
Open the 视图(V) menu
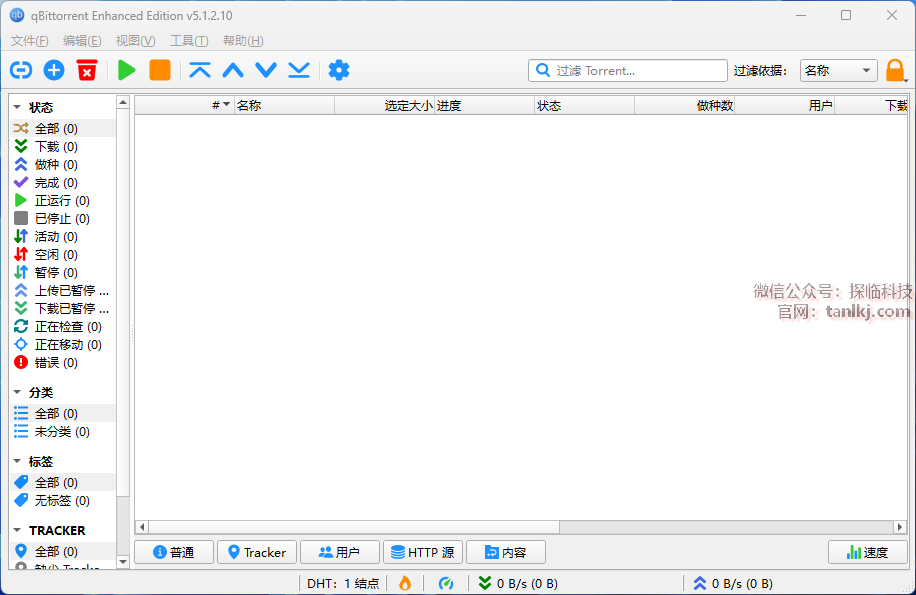(135, 41)
